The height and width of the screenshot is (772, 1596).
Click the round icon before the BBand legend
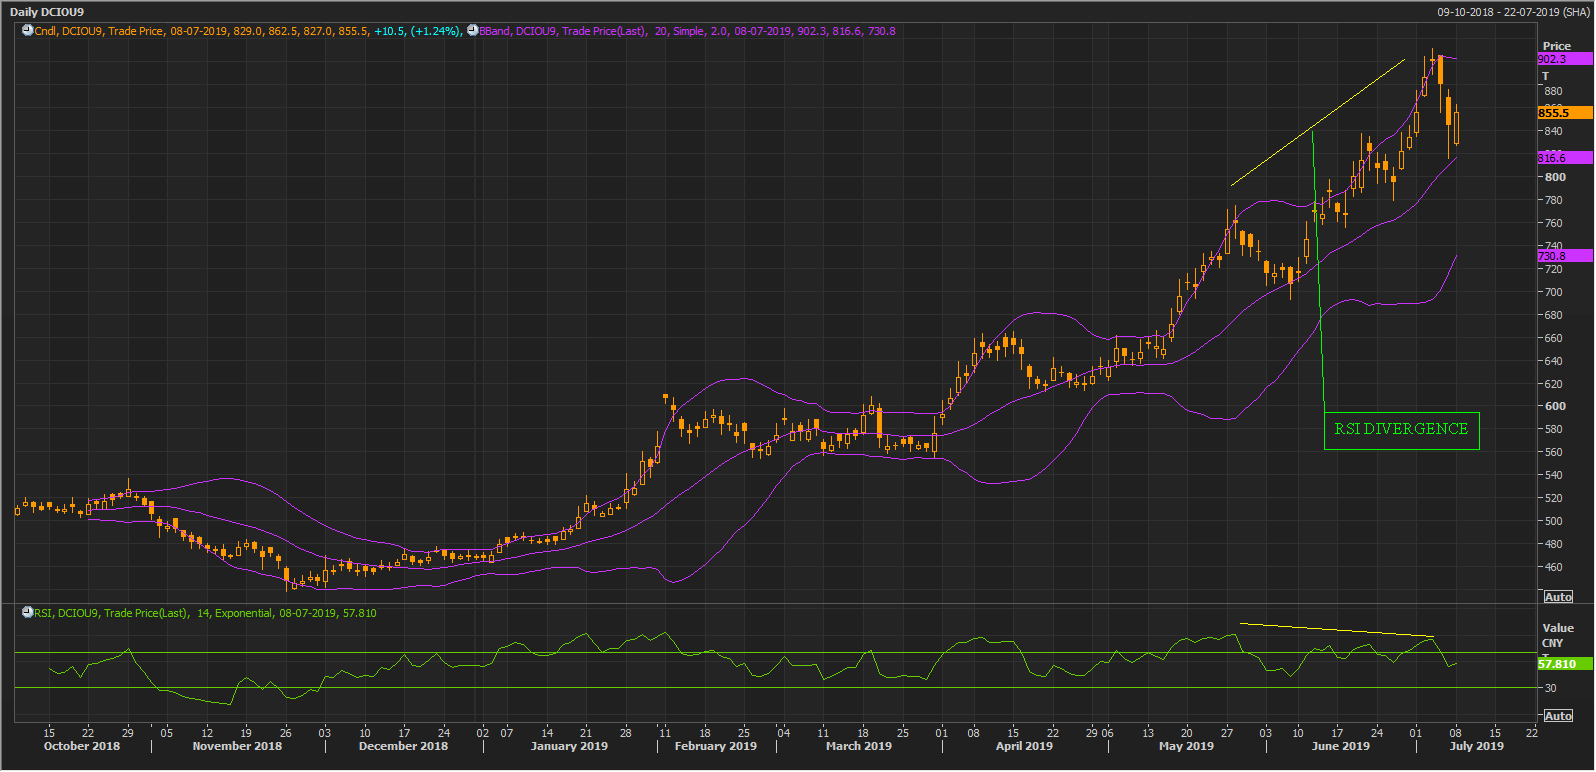tap(473, 31)
